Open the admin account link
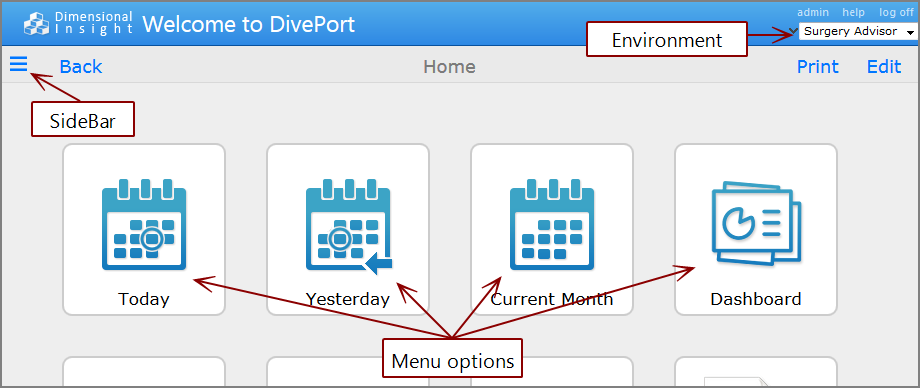This screenshot has width=920, height=388. 813,12
